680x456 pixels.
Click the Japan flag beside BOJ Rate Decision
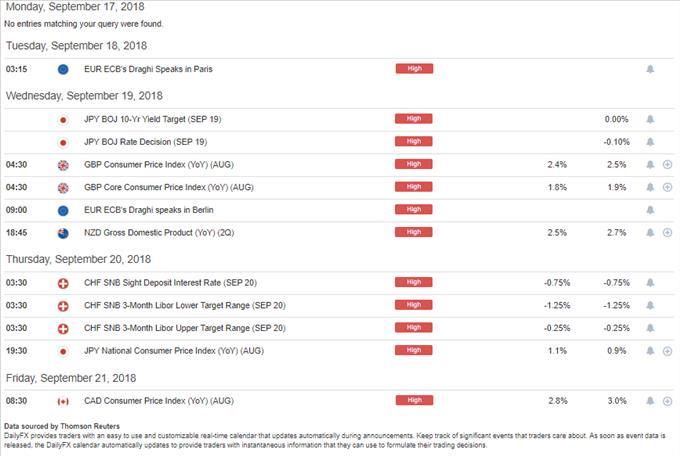(x=63, y=141)
